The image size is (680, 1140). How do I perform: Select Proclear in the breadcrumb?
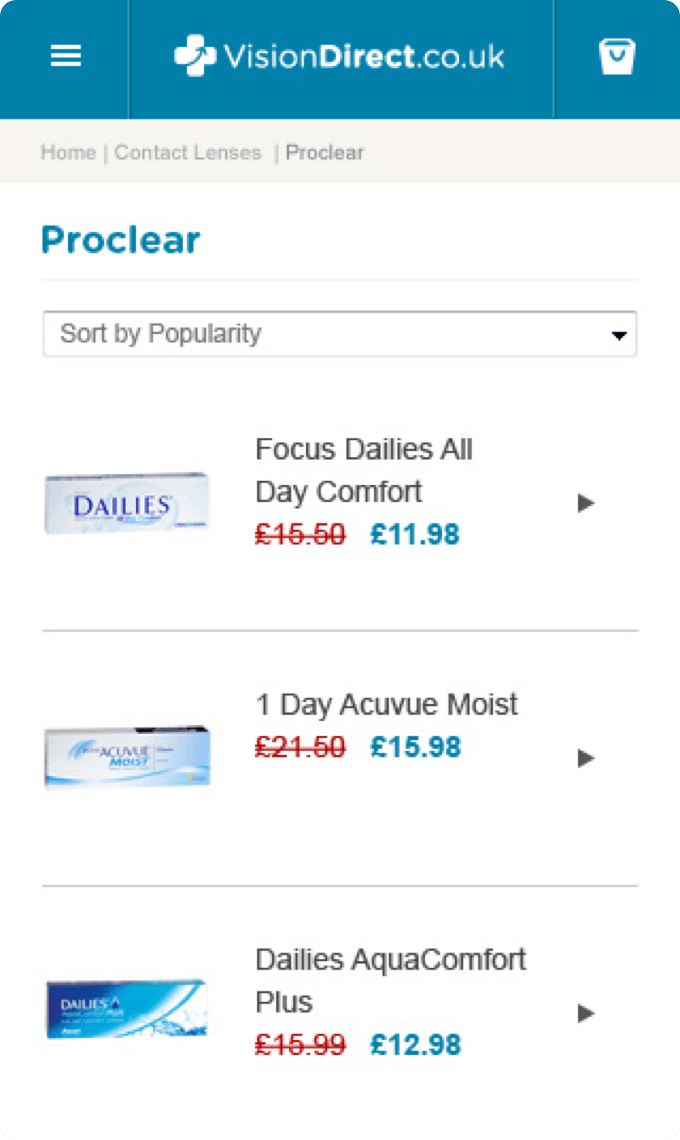pos(324,153)
